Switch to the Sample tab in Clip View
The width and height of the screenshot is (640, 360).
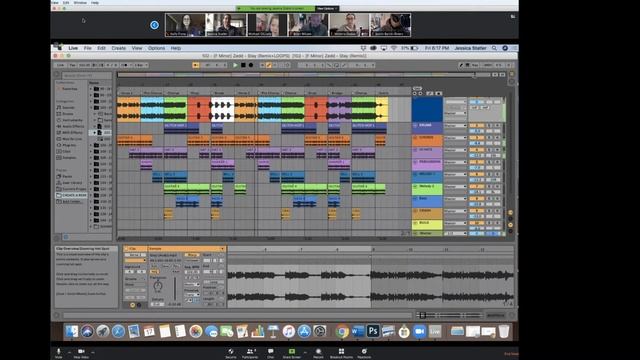click(187, 249)
